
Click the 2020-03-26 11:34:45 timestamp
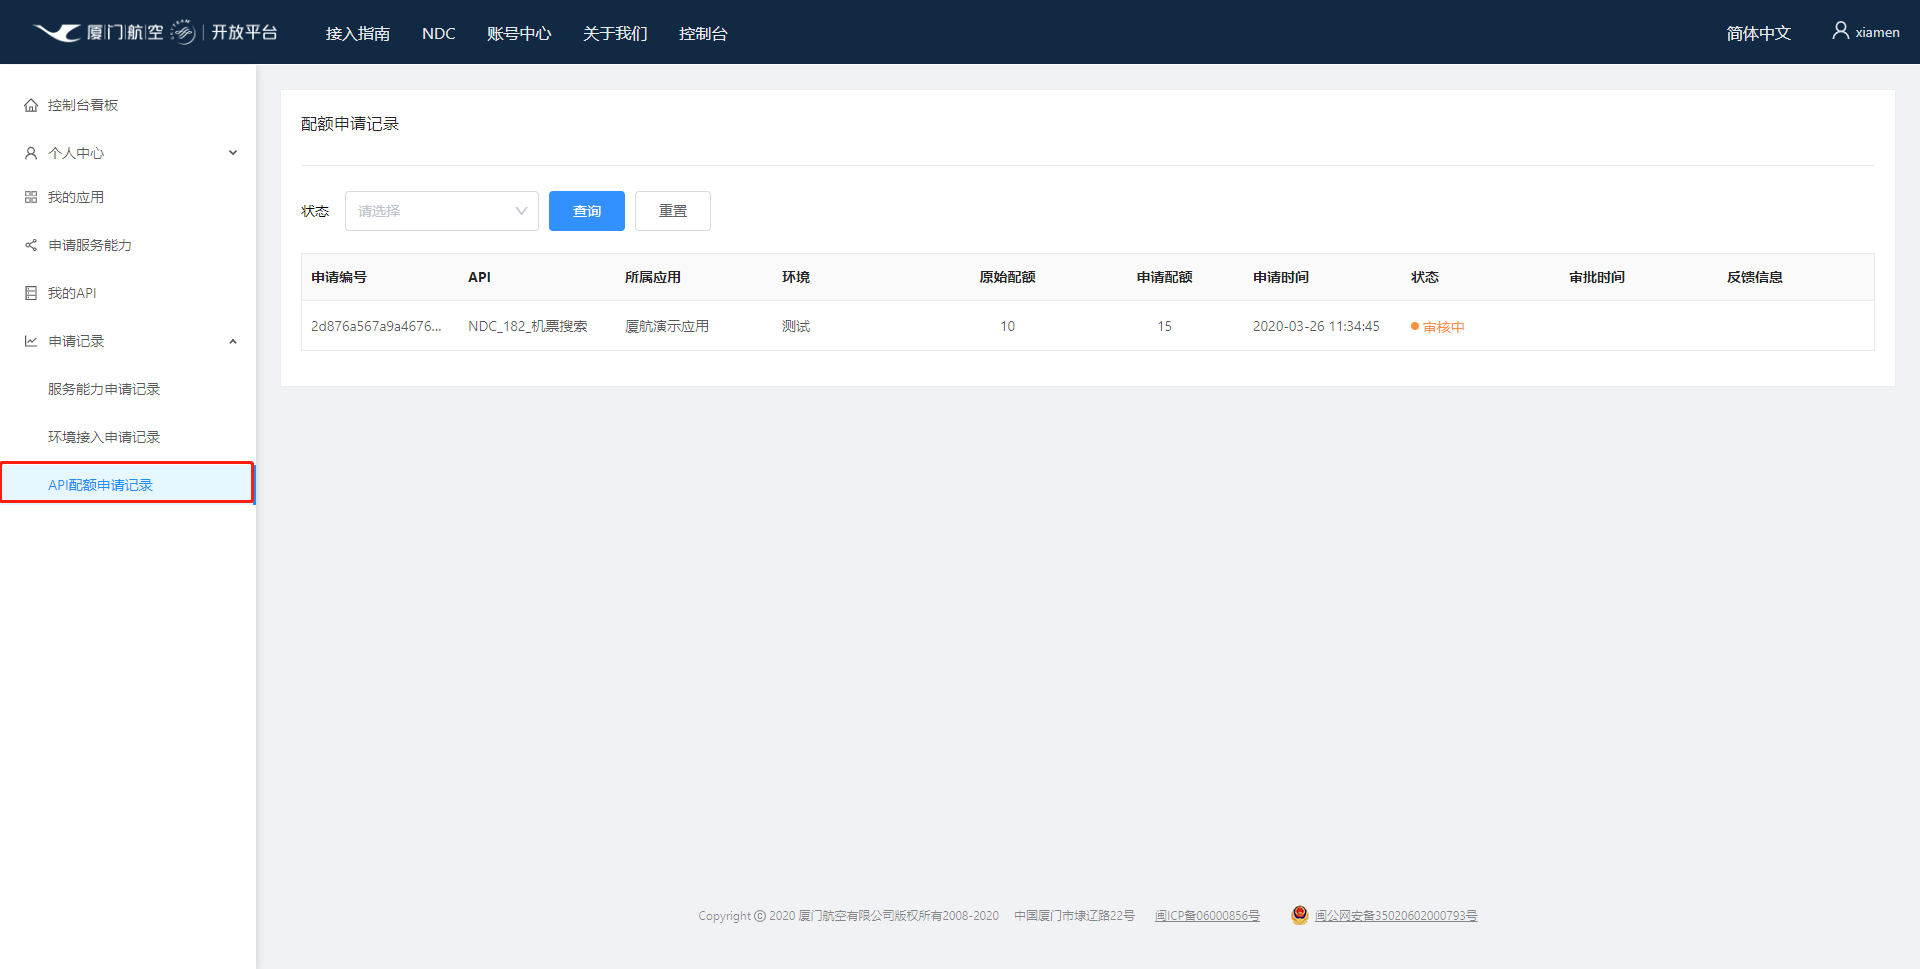[x=1316, y=326]
